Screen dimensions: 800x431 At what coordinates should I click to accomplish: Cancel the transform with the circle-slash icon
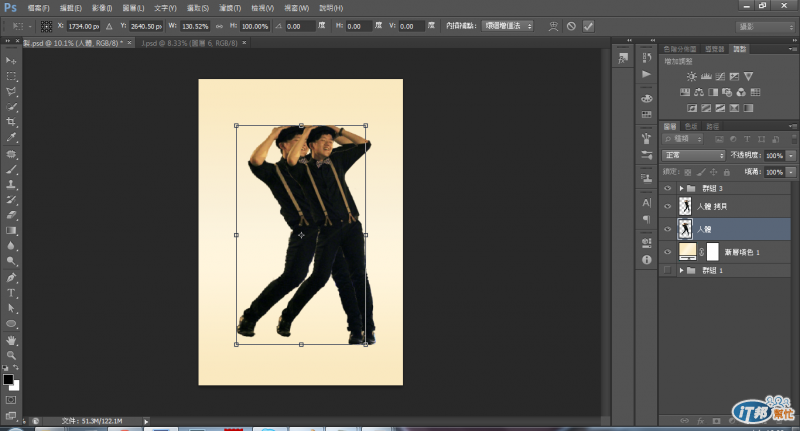[x=570, y=25]
